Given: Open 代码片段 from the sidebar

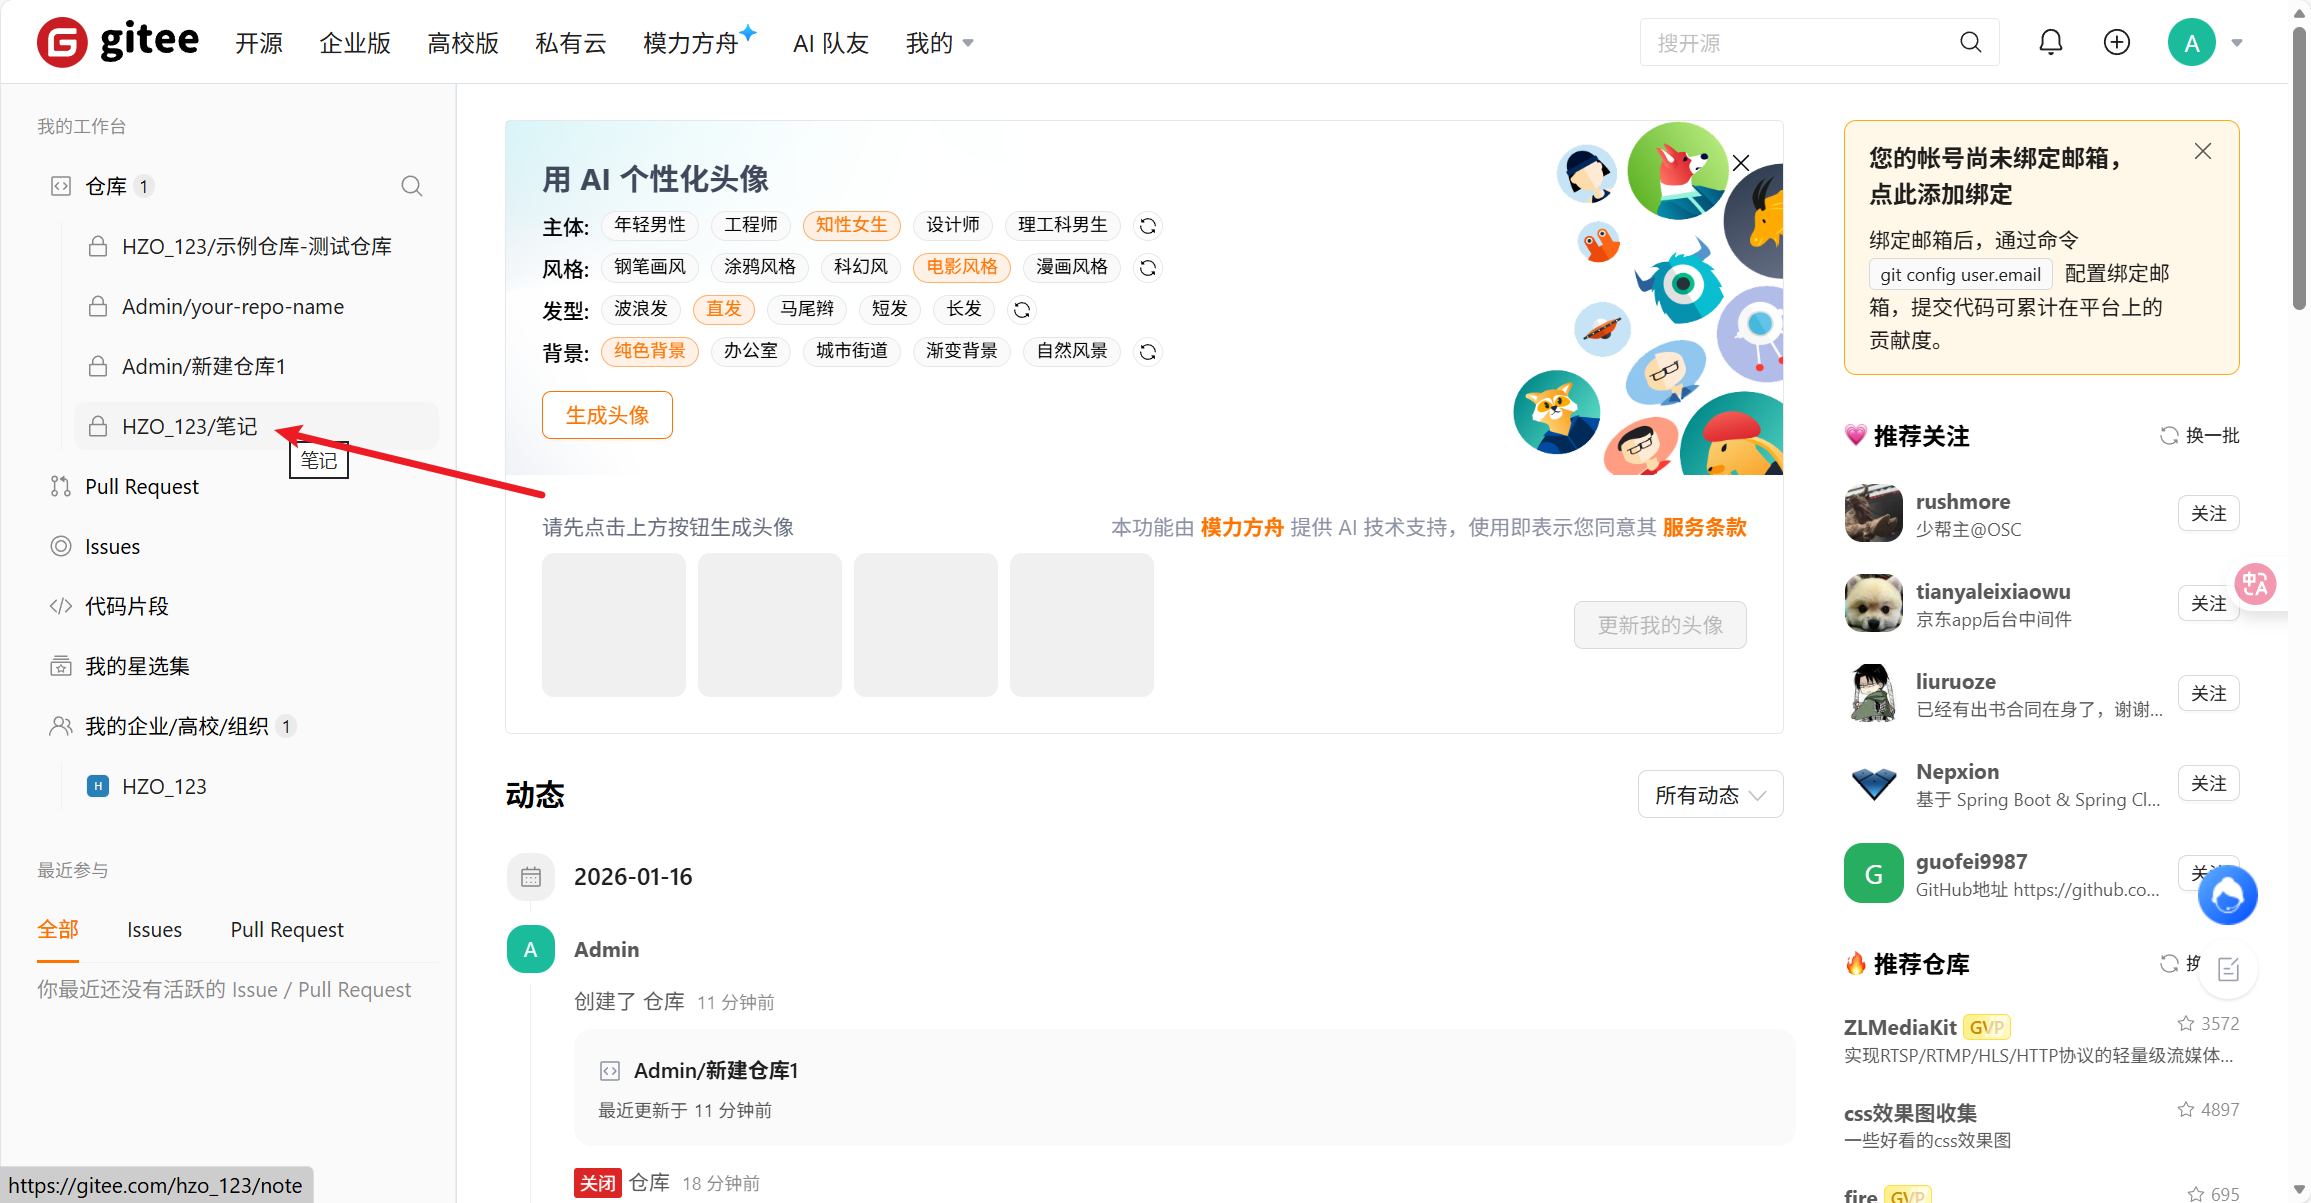Looking at the screenshot, I should pos(125,605).
